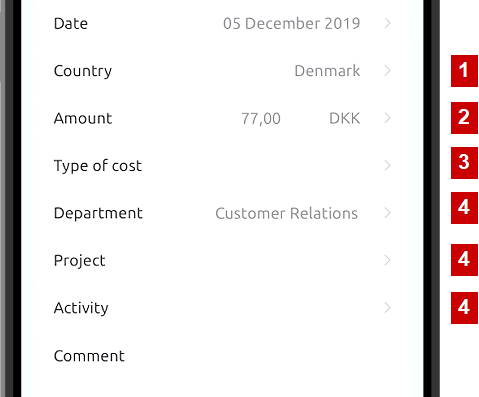Open the Amount row chevron
Image resolution: width=479 pixels, height=397 pixels.
[x=387, y=118]
